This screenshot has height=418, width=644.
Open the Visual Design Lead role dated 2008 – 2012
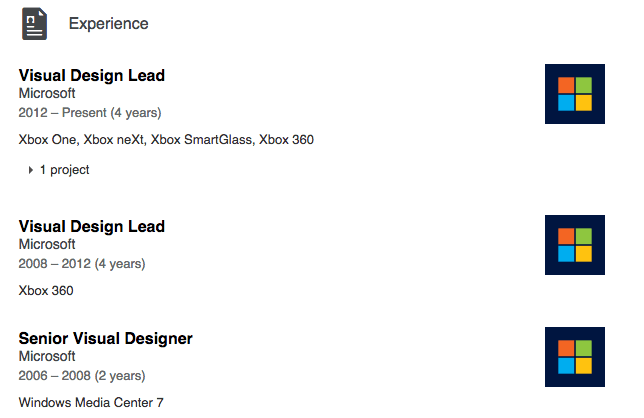point(92,226)
